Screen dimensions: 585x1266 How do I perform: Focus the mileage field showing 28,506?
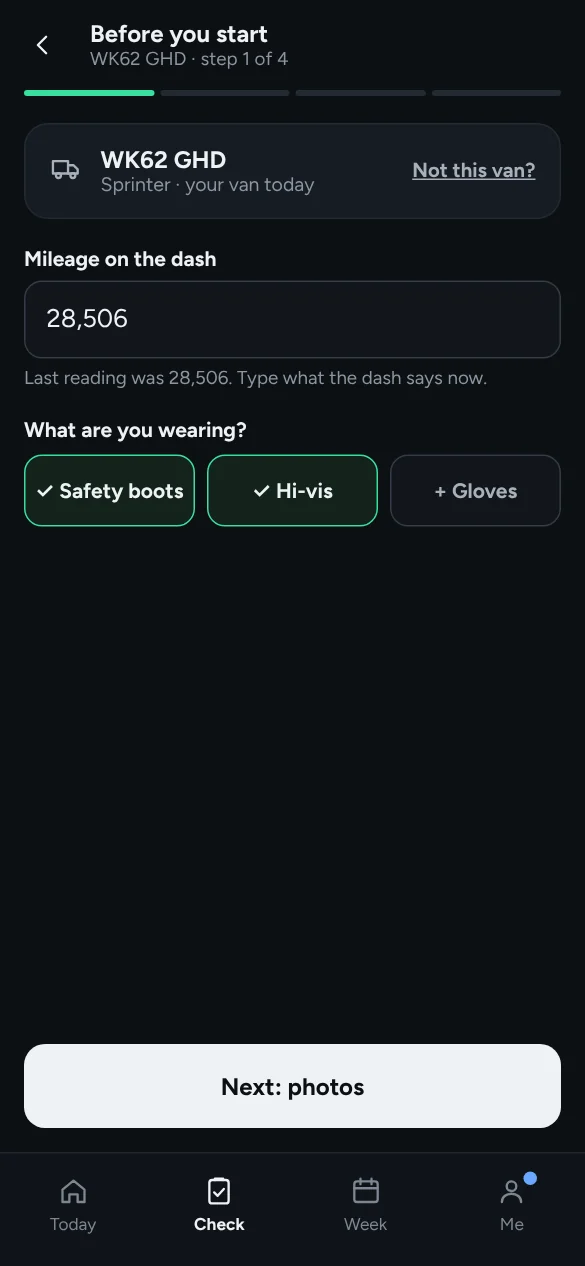[292, 319]
